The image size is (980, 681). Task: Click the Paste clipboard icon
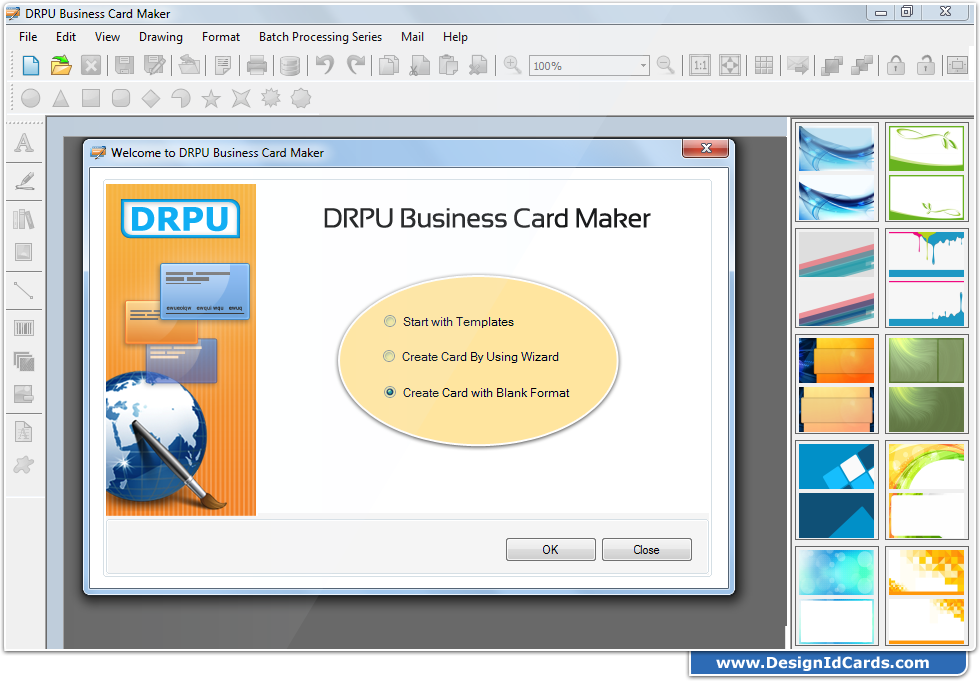pyautogui.click(x=448, y=66)
